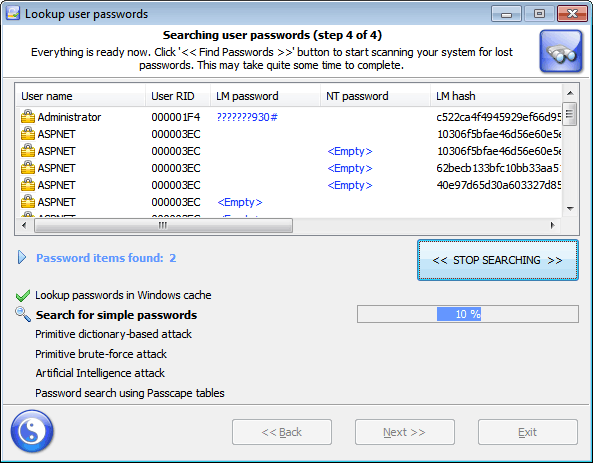Viewport: 593px width, 463px height.
Task: Click the magnifier icon beside Search for simple passwords
Action: tap(23, 314)
